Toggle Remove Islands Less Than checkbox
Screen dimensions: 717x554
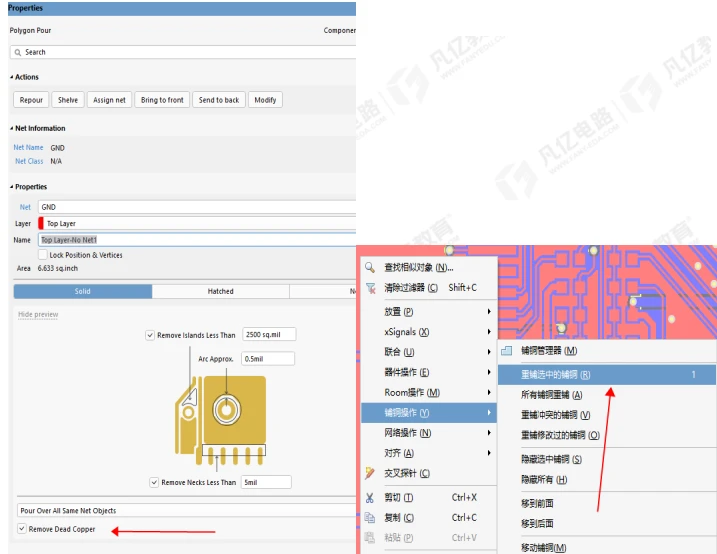click(150, 335)
